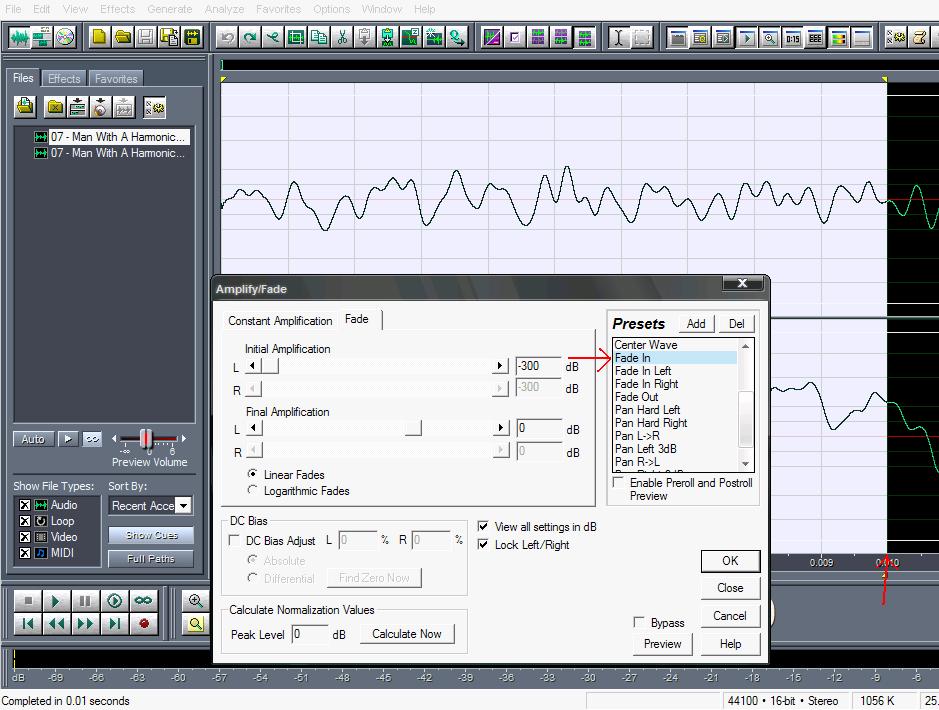The image size is (939, 710).
Task: Switch to the Effects panel tab
Action: click(x=64, y=78)
